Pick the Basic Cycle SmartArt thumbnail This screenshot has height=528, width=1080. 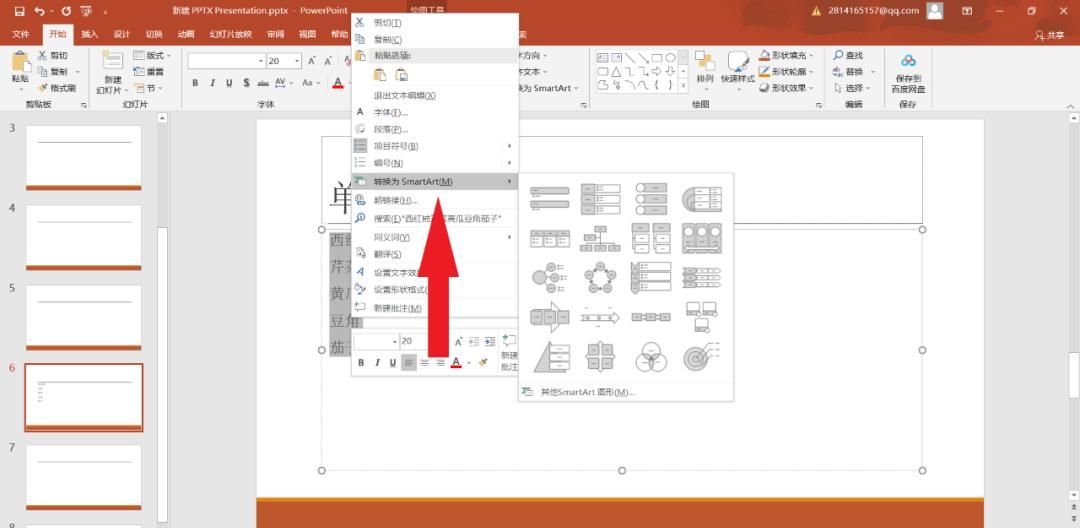(x=600, y=277)
